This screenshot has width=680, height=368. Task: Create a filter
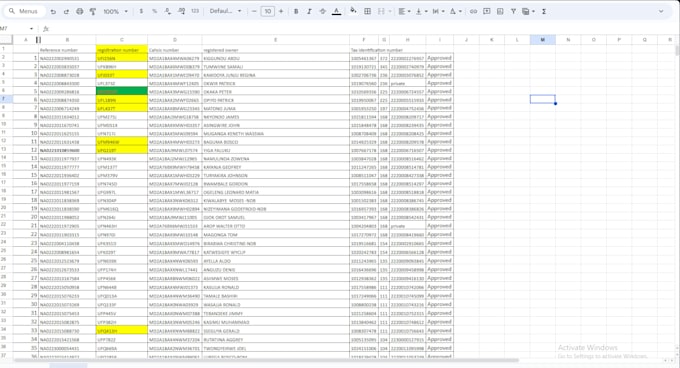(513, 11)
